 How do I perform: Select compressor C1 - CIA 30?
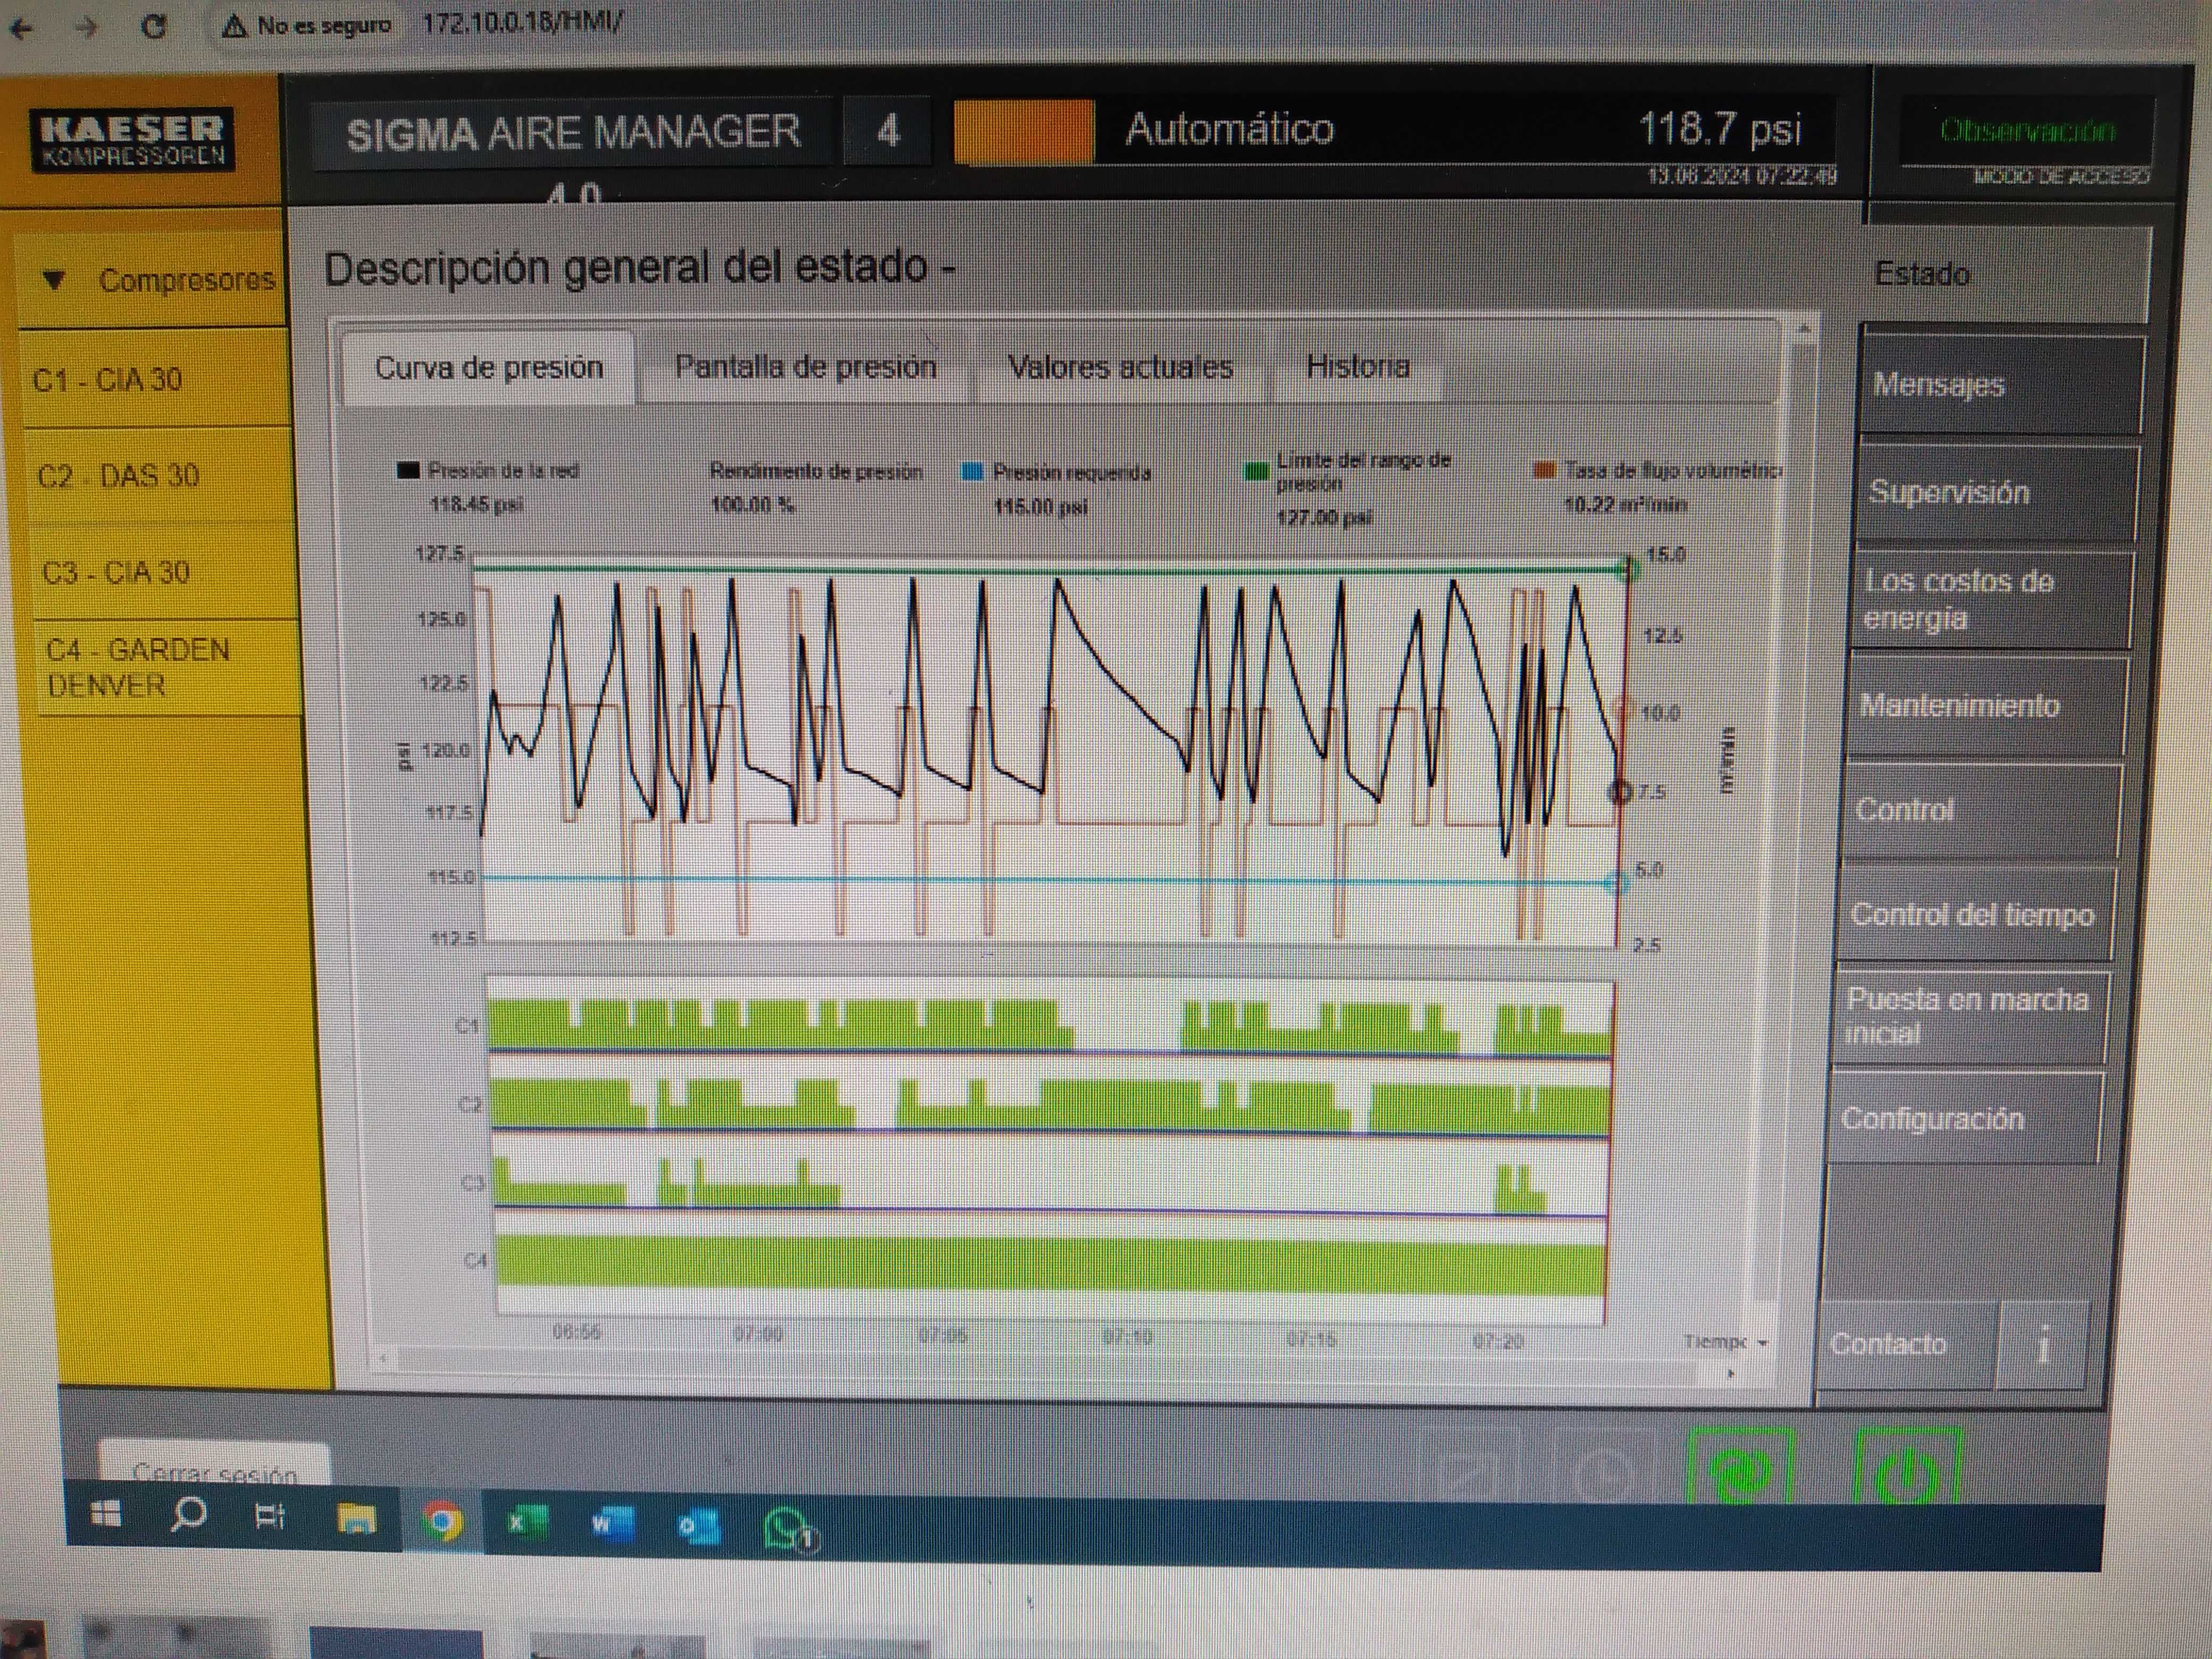point(154,380)
